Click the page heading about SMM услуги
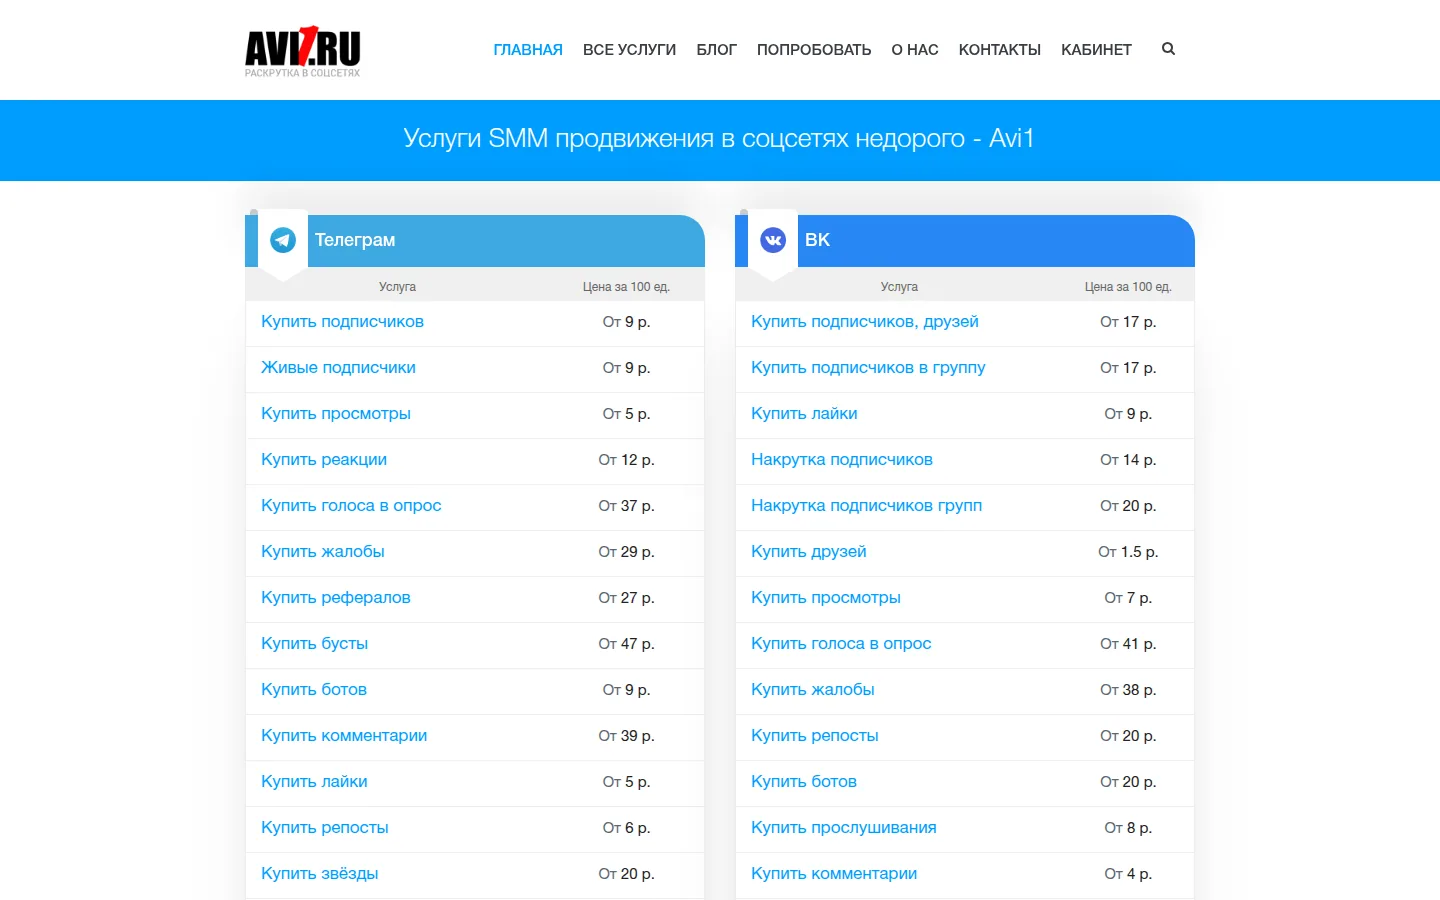1440x900 pixels. pos(719,139)
